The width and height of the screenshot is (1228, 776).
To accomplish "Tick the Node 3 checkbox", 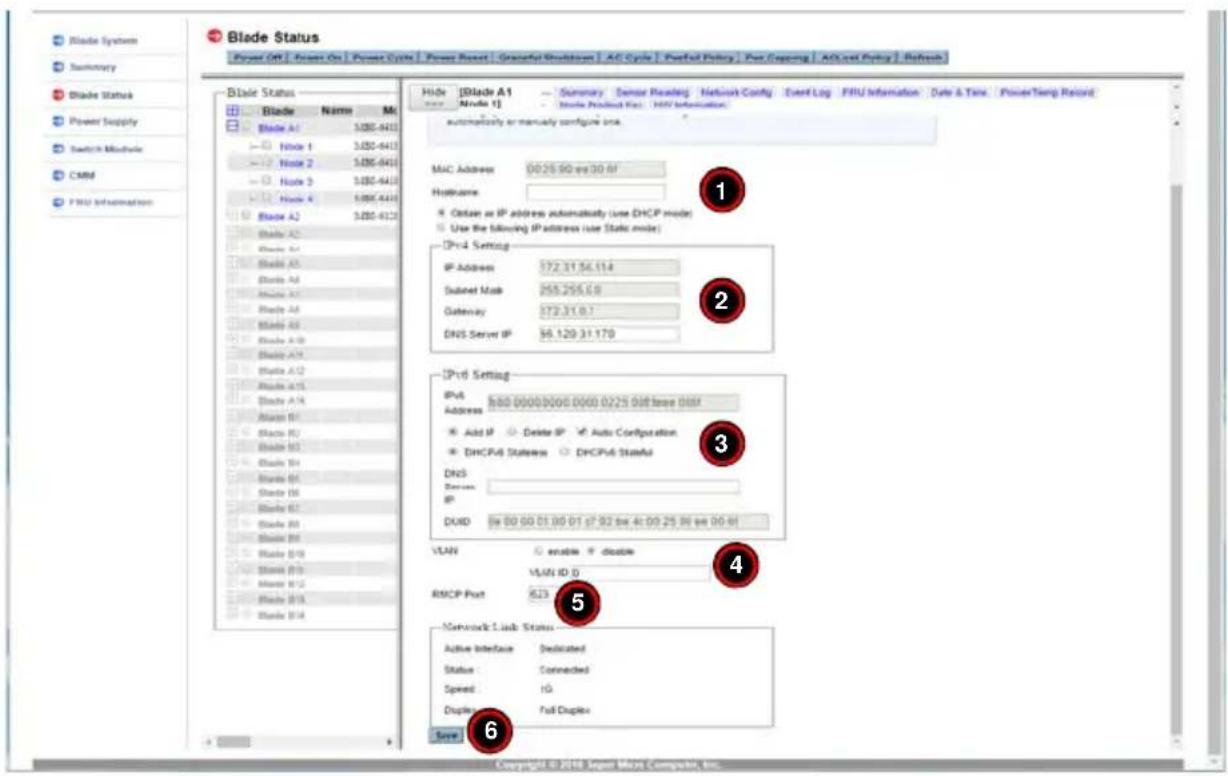I will pyautogui.click(x=267, y=181).
